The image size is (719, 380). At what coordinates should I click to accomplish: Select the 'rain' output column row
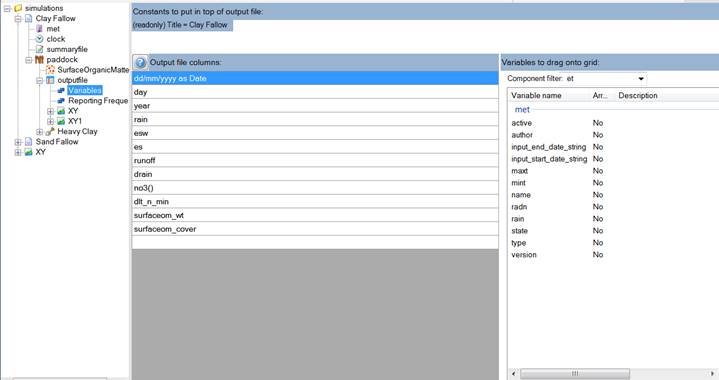[315, 120]
